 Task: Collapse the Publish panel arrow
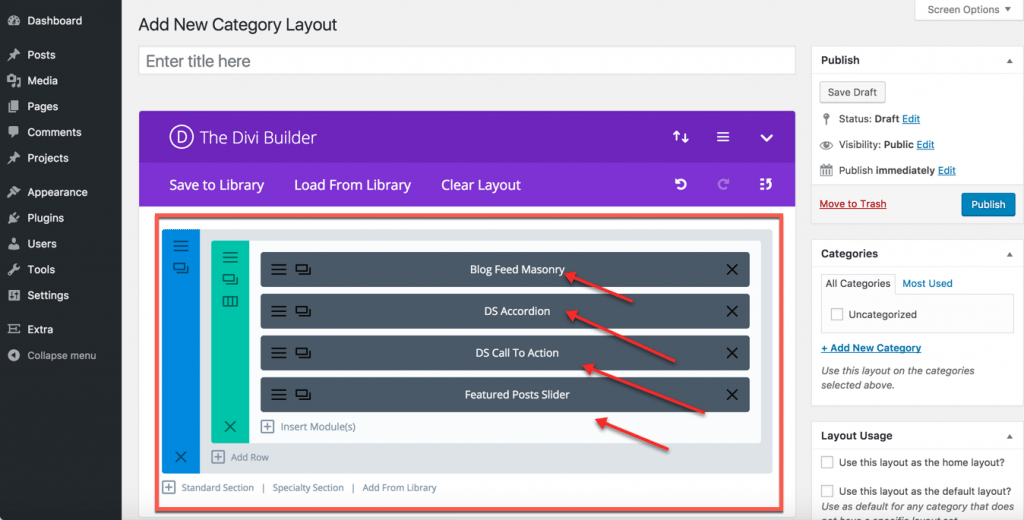coord(1010,60)
